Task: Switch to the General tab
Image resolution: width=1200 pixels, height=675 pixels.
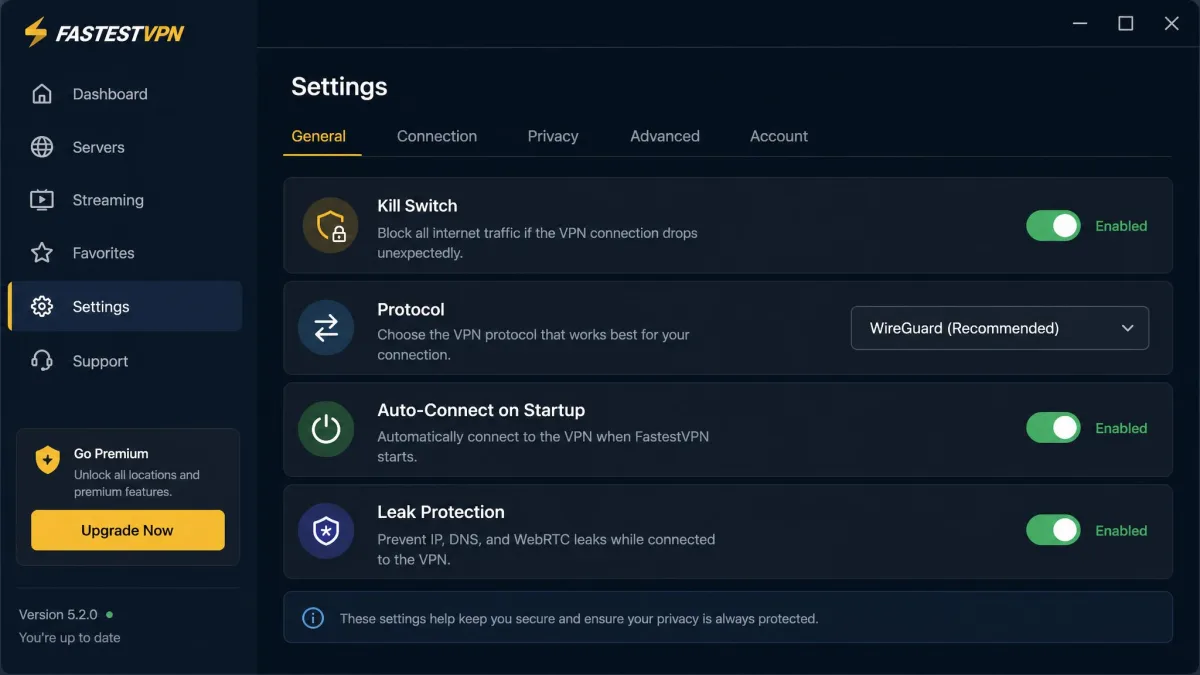Action: (319, 136)
